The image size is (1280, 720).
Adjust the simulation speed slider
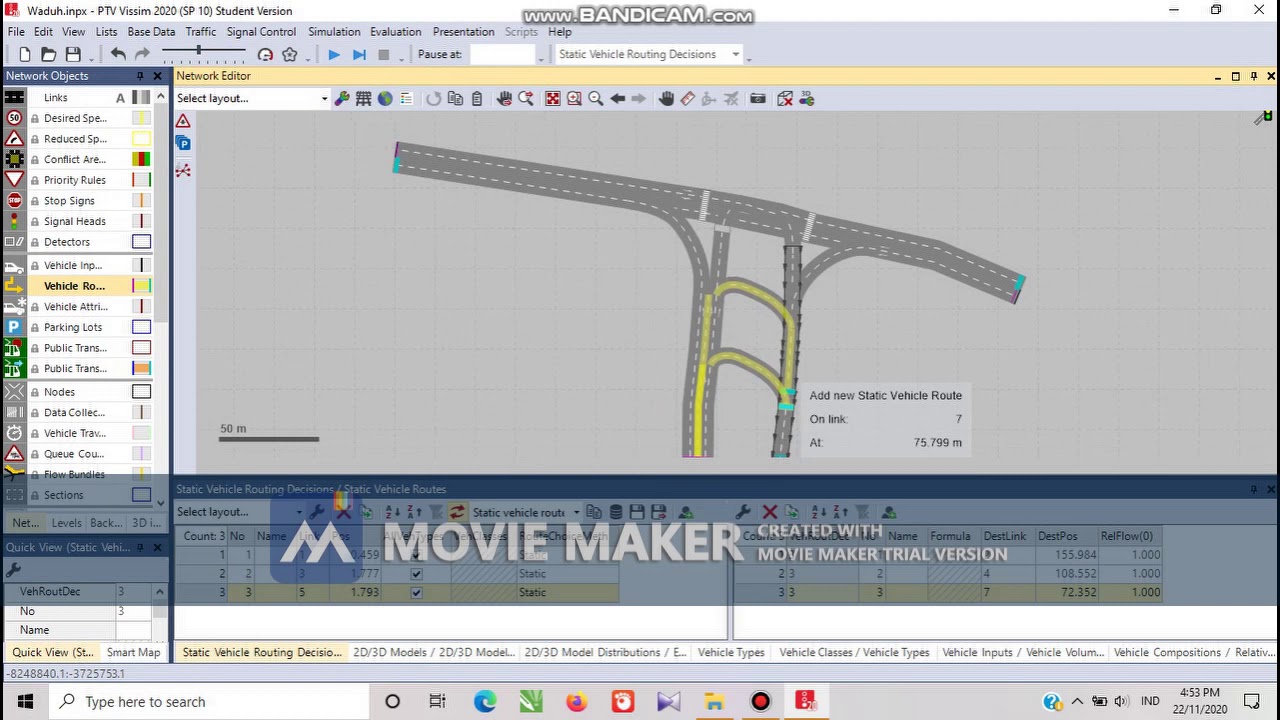tap(198, 51)
